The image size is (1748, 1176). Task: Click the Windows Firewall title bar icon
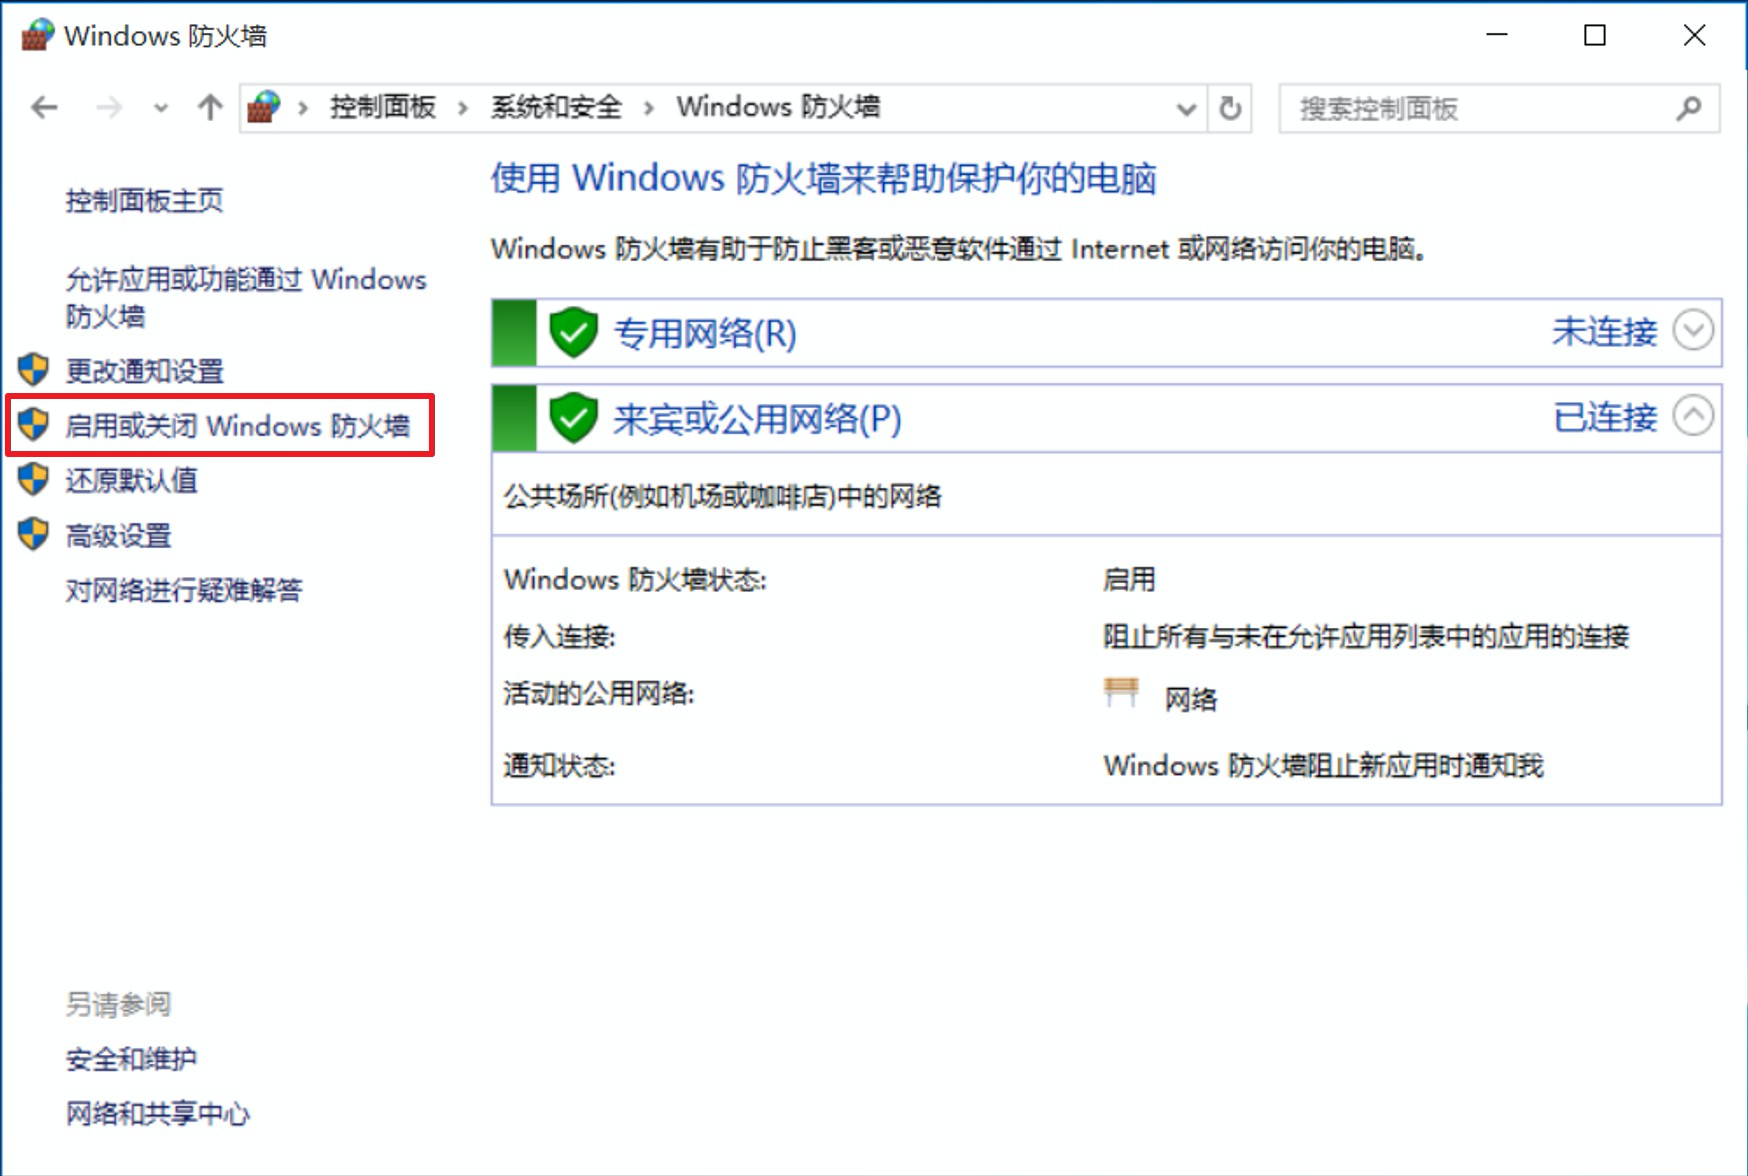point(37,35)
